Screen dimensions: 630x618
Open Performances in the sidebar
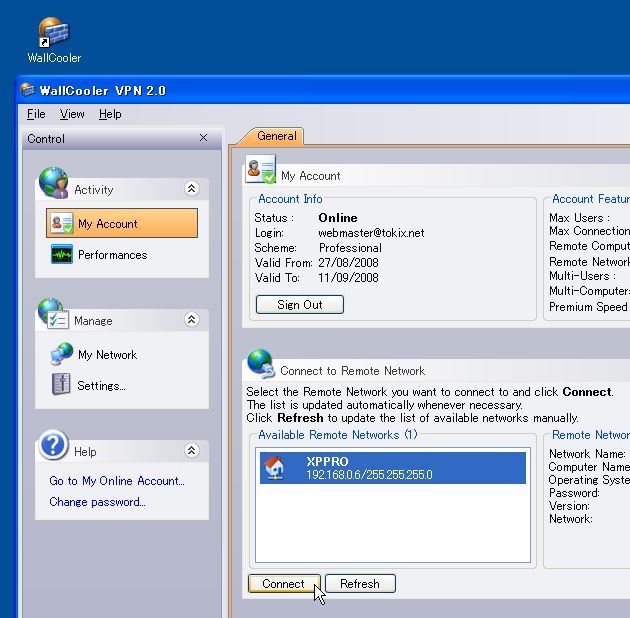point(112,255)
